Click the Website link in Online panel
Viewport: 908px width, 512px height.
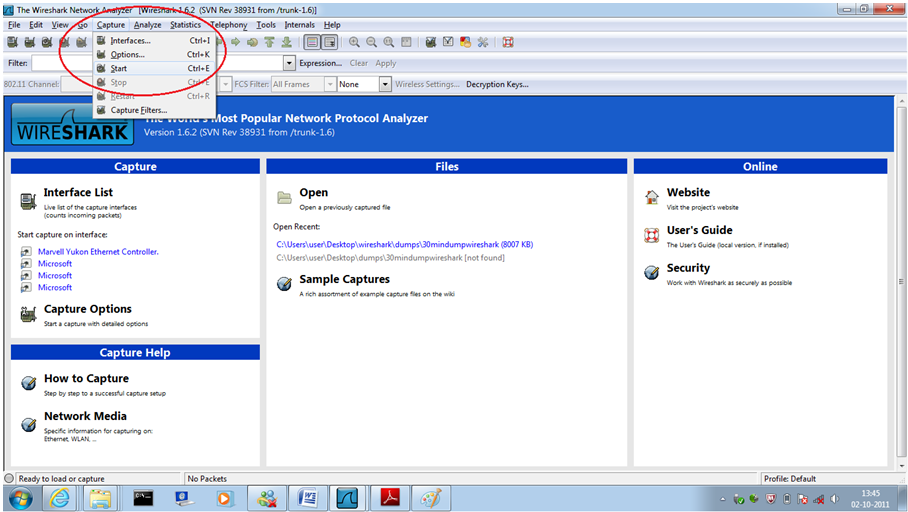point(688,192)
